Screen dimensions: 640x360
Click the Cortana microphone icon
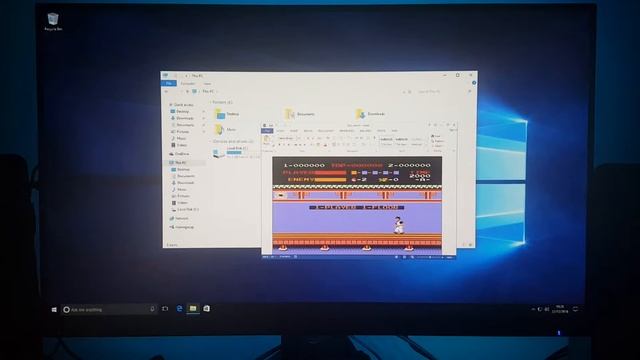coord(152,309)
